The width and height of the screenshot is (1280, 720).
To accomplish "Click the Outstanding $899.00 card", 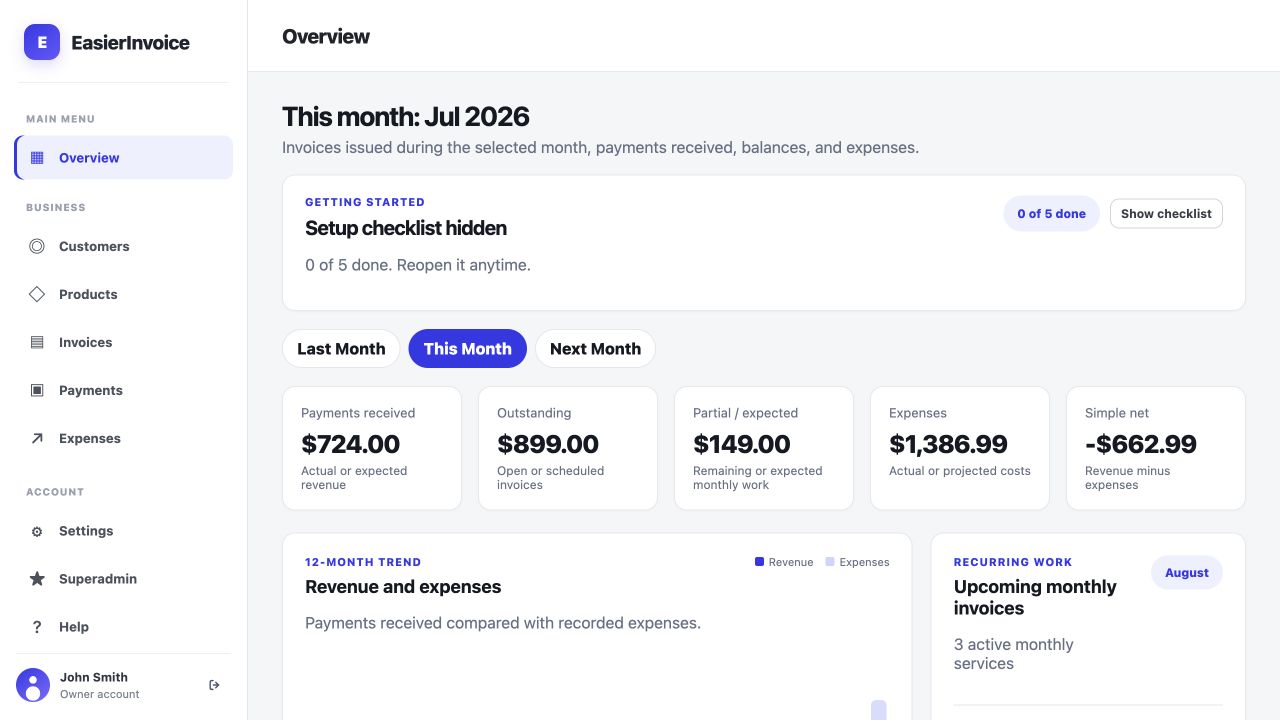I will pos(568,448).
